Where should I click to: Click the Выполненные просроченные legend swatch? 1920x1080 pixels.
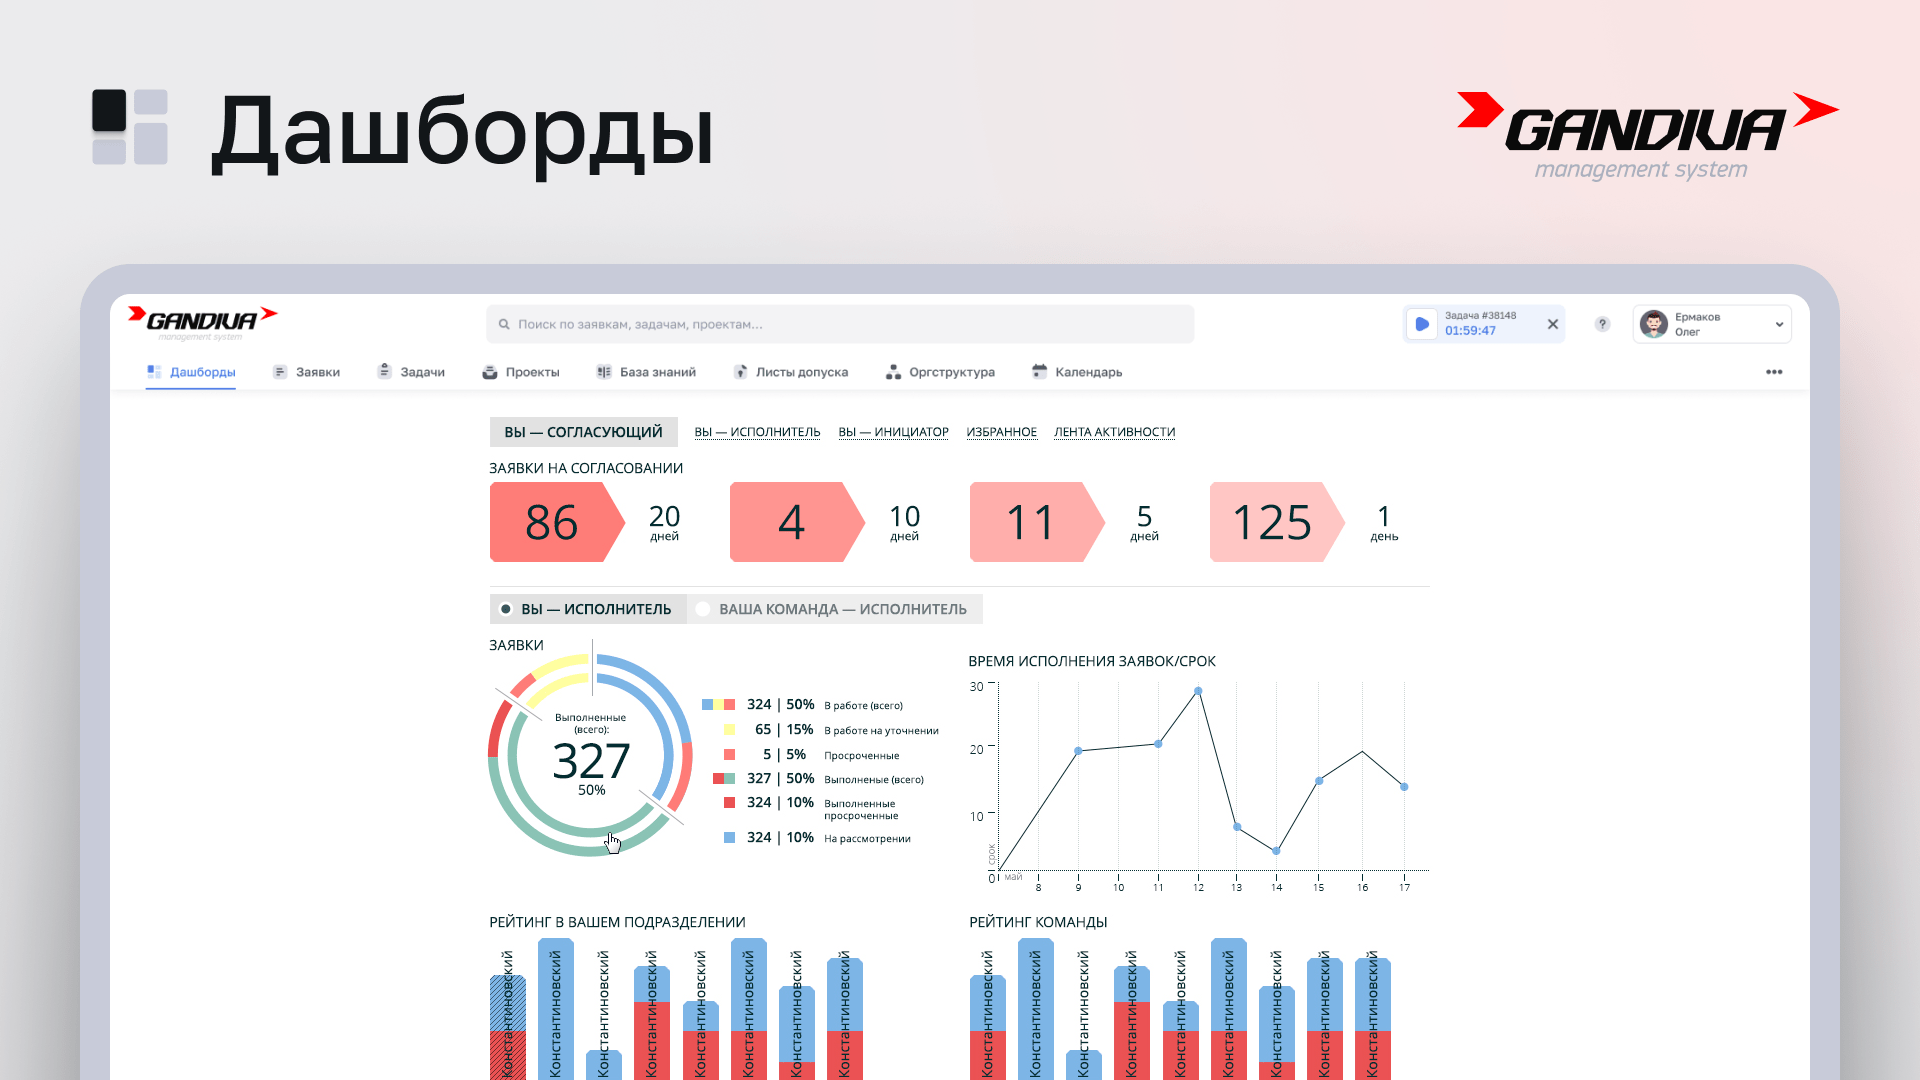point(729,803)
